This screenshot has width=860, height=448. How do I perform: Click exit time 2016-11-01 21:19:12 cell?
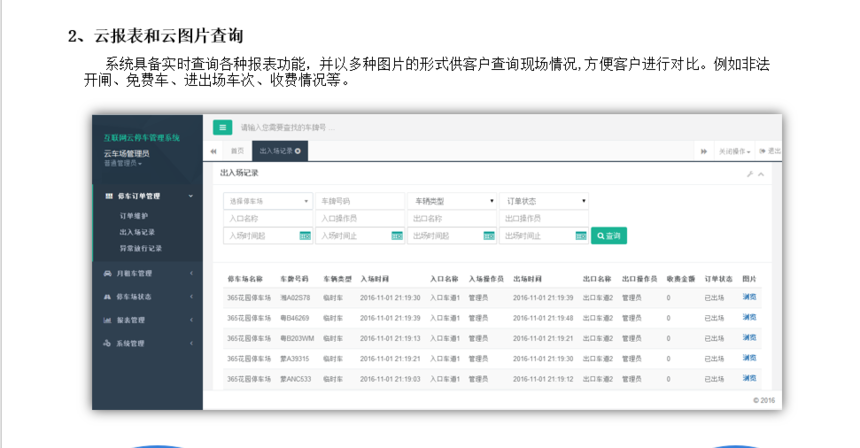543,379
